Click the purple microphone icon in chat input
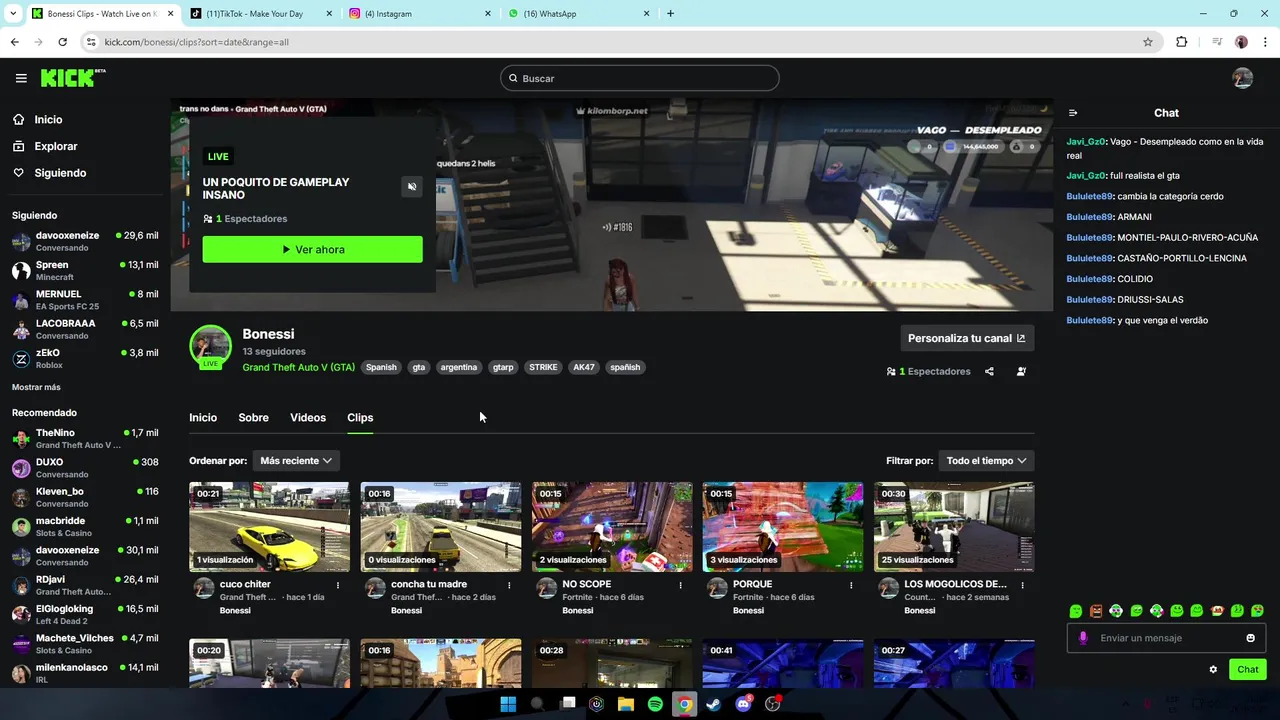Screen dimensions: 1280x720 (x=1082, y=638)
